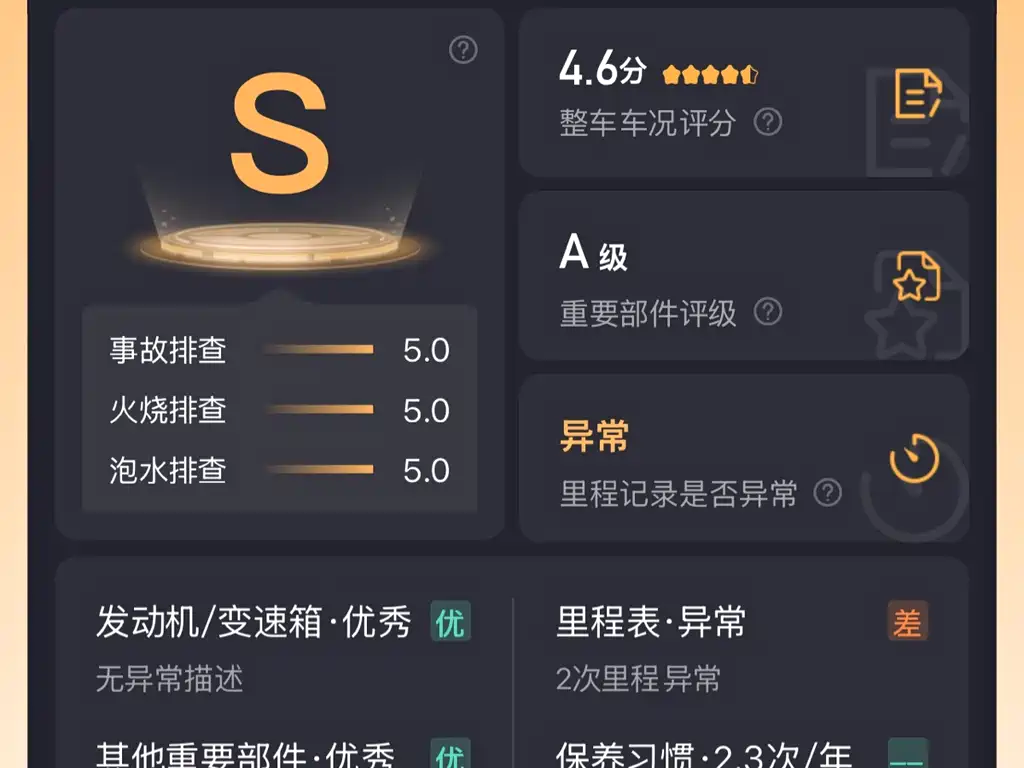
Task: Open help for 里程记录是否异常
Action: click(x=827, y=492)
